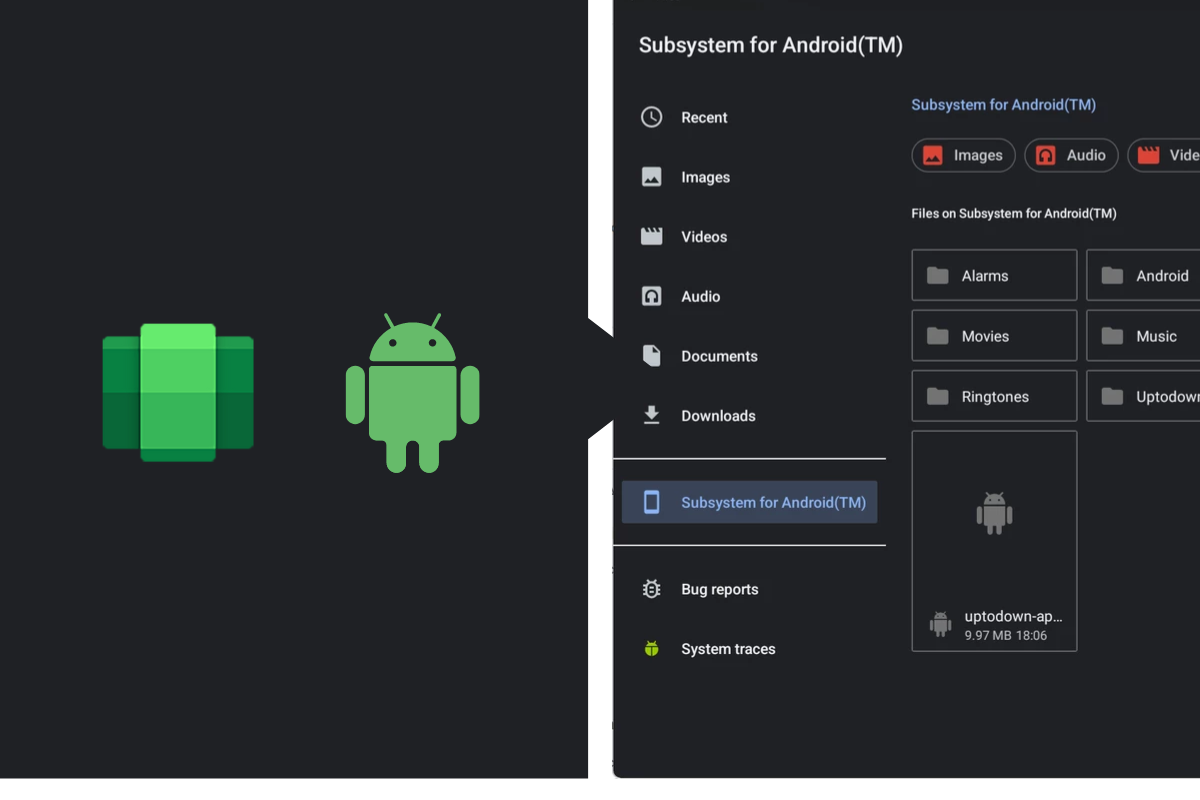Open the Movies folder

[994, 336]
